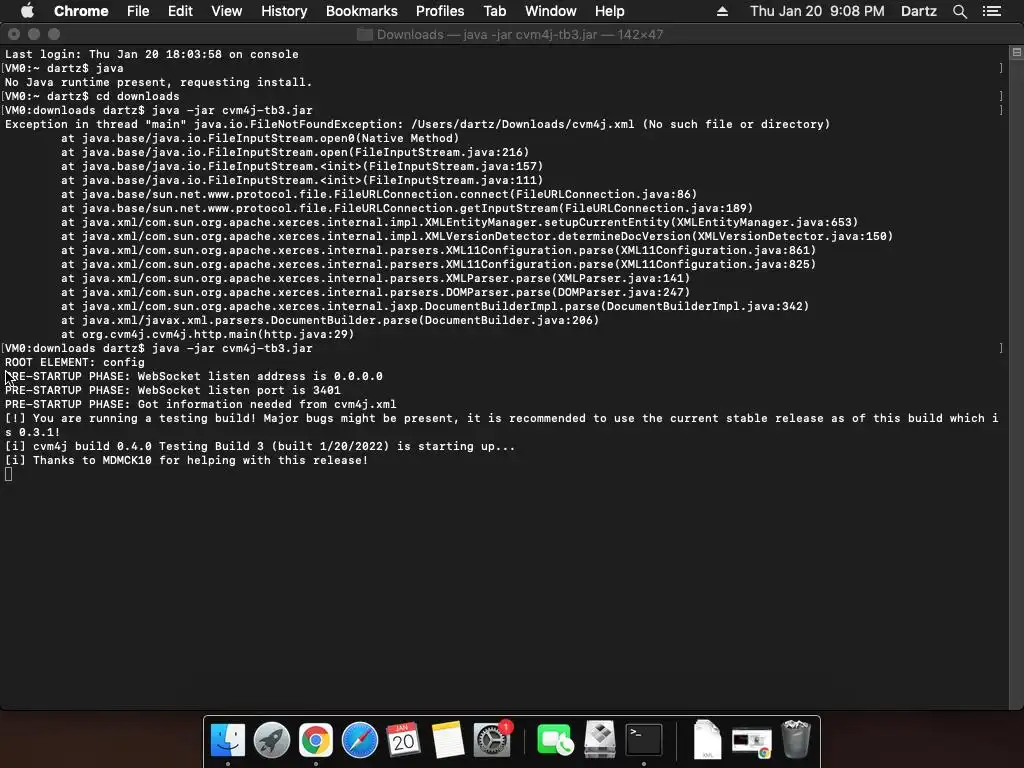Click 'org.cvm4j.cvm4j.http.main(http.java:29)' line

click(208, 334)
